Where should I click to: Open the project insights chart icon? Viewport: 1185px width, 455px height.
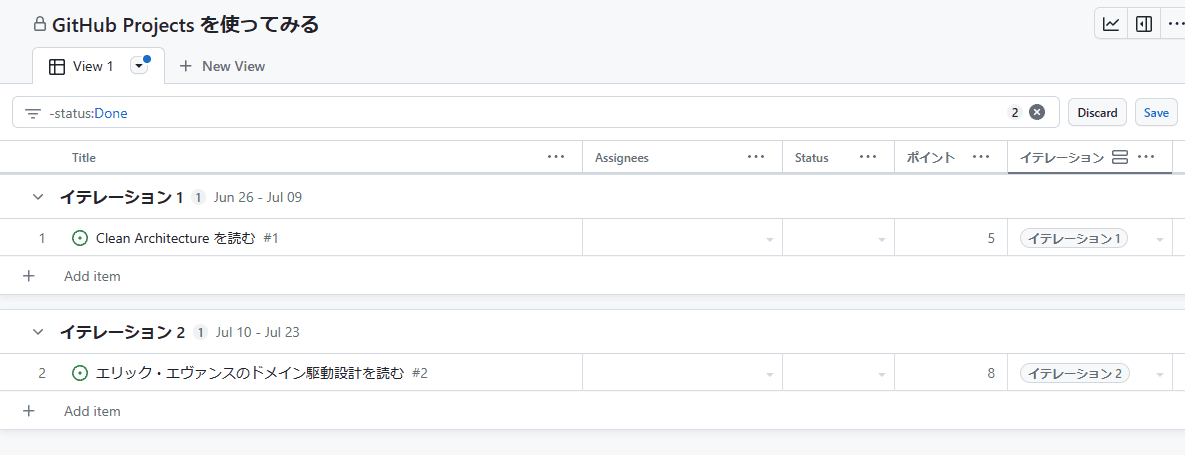[1111, 24]
